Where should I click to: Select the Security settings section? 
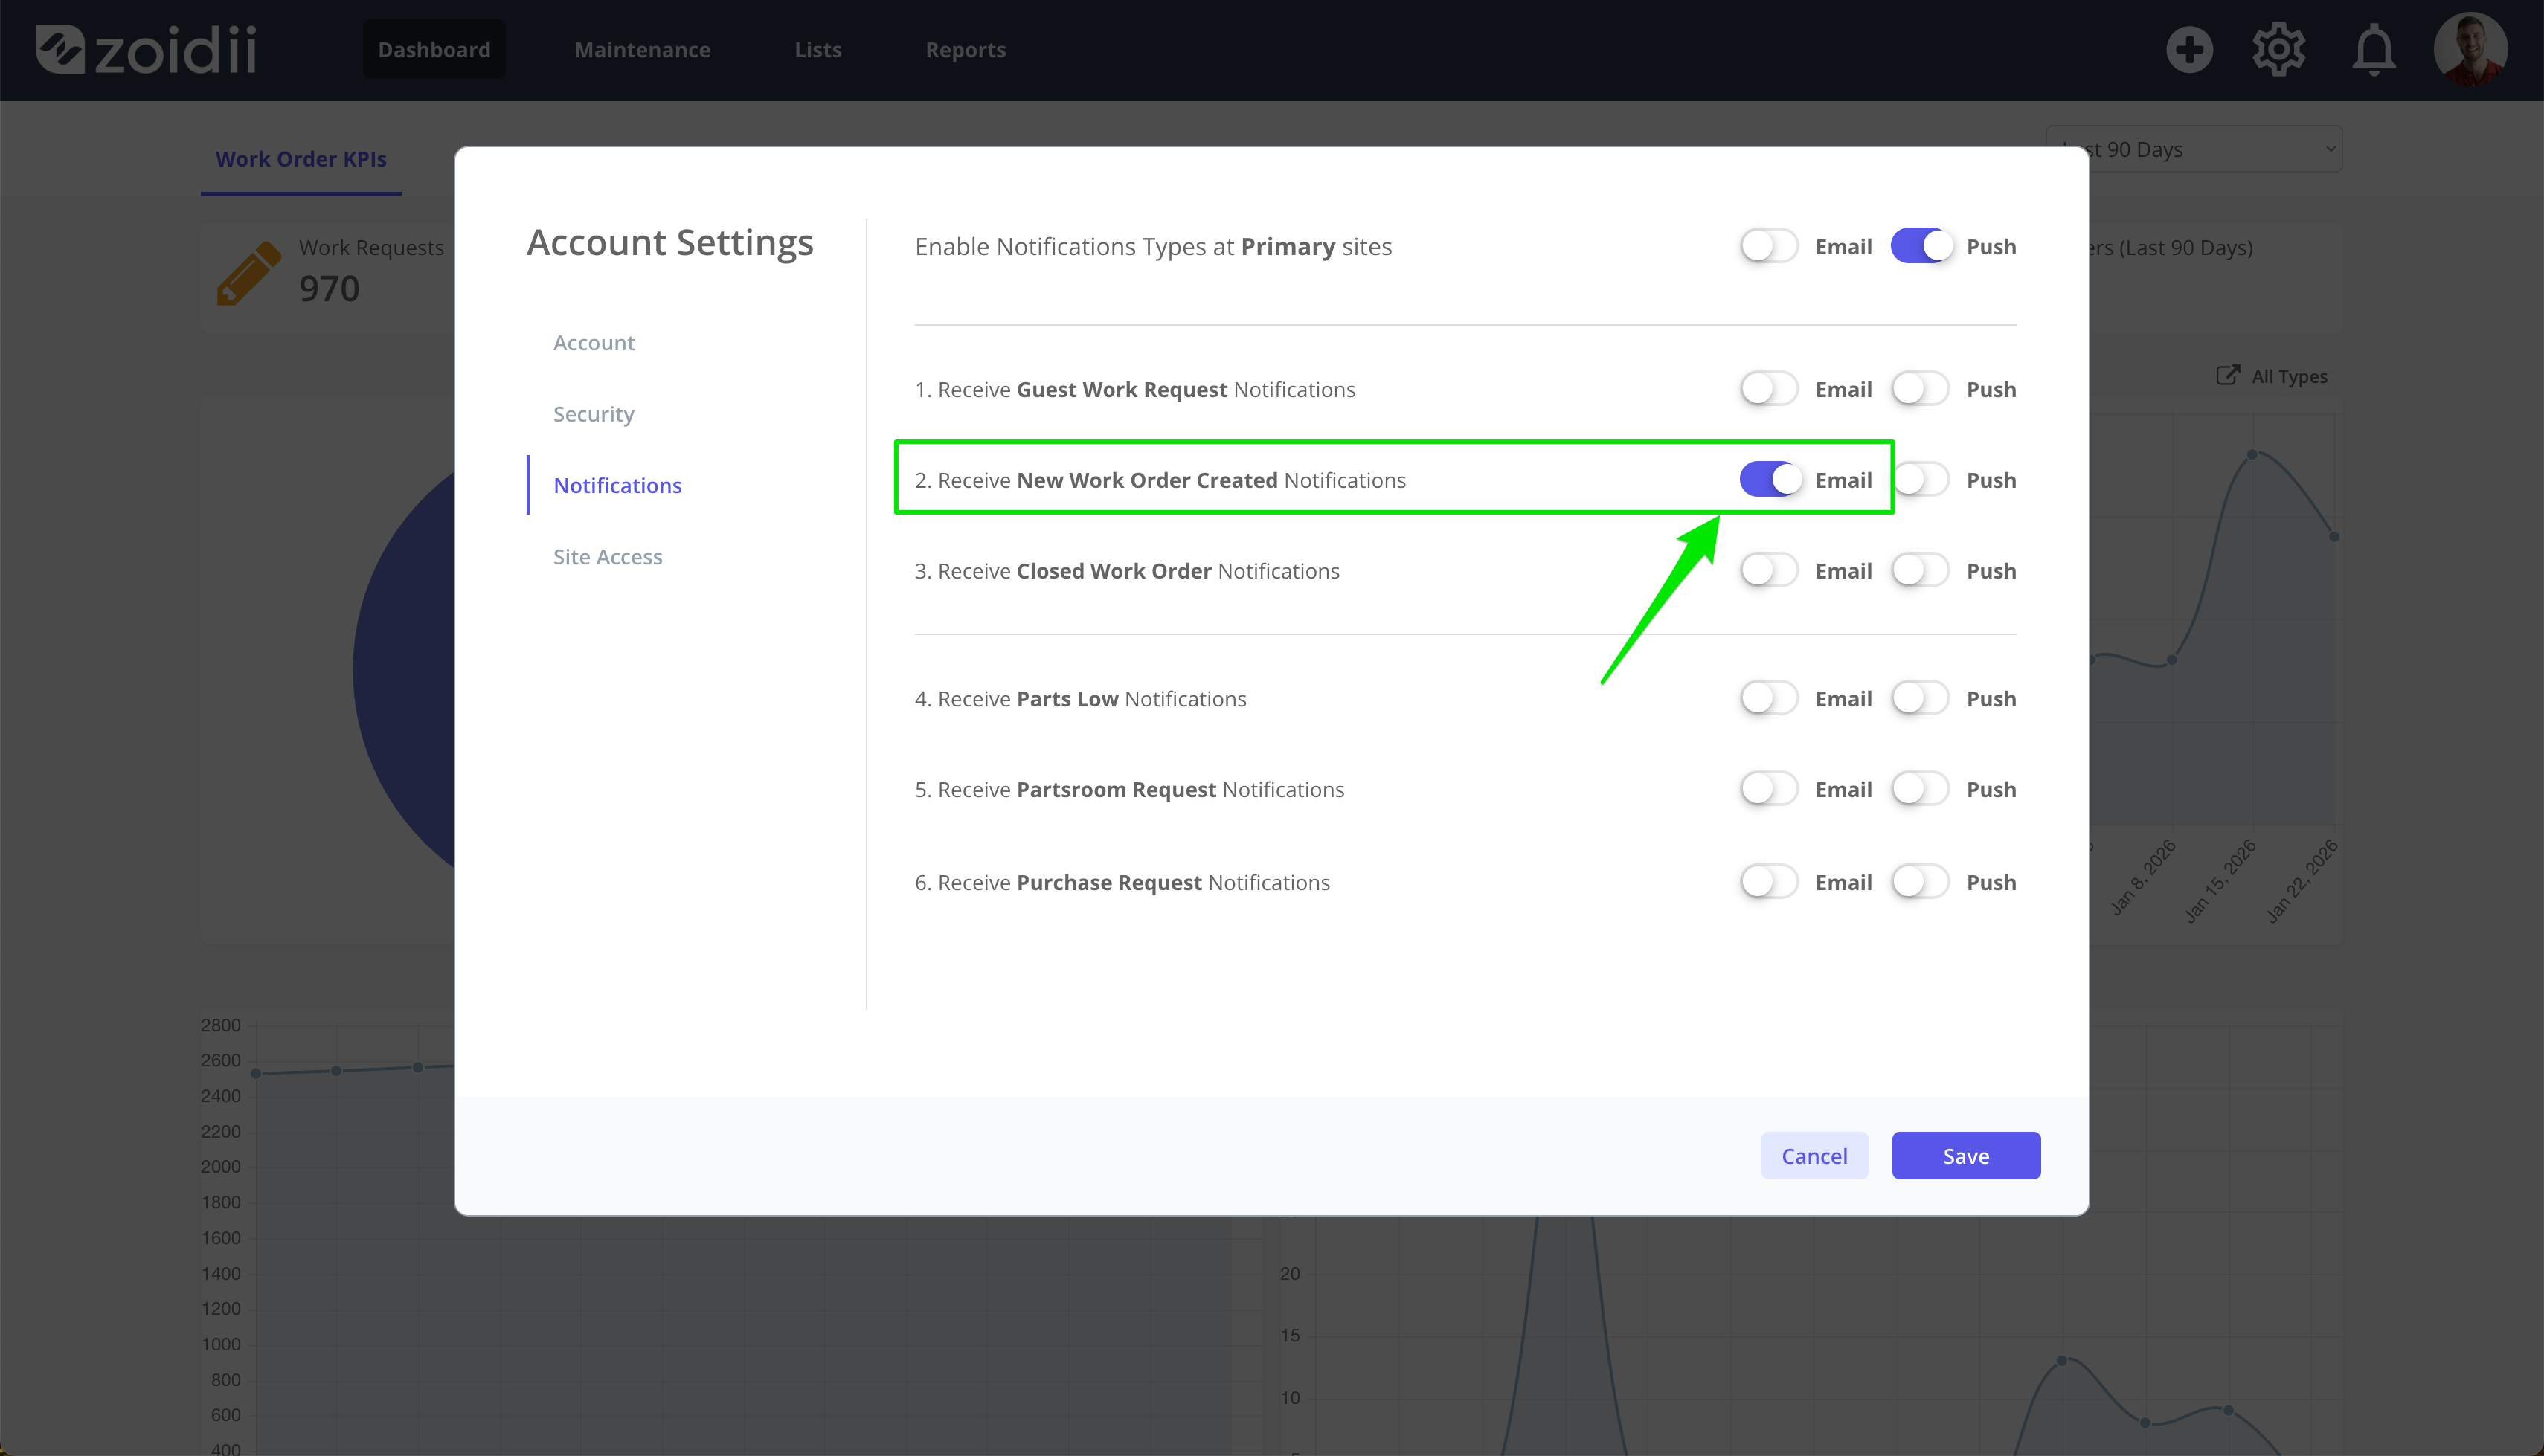pyautogui.click(x=594, y=414)
